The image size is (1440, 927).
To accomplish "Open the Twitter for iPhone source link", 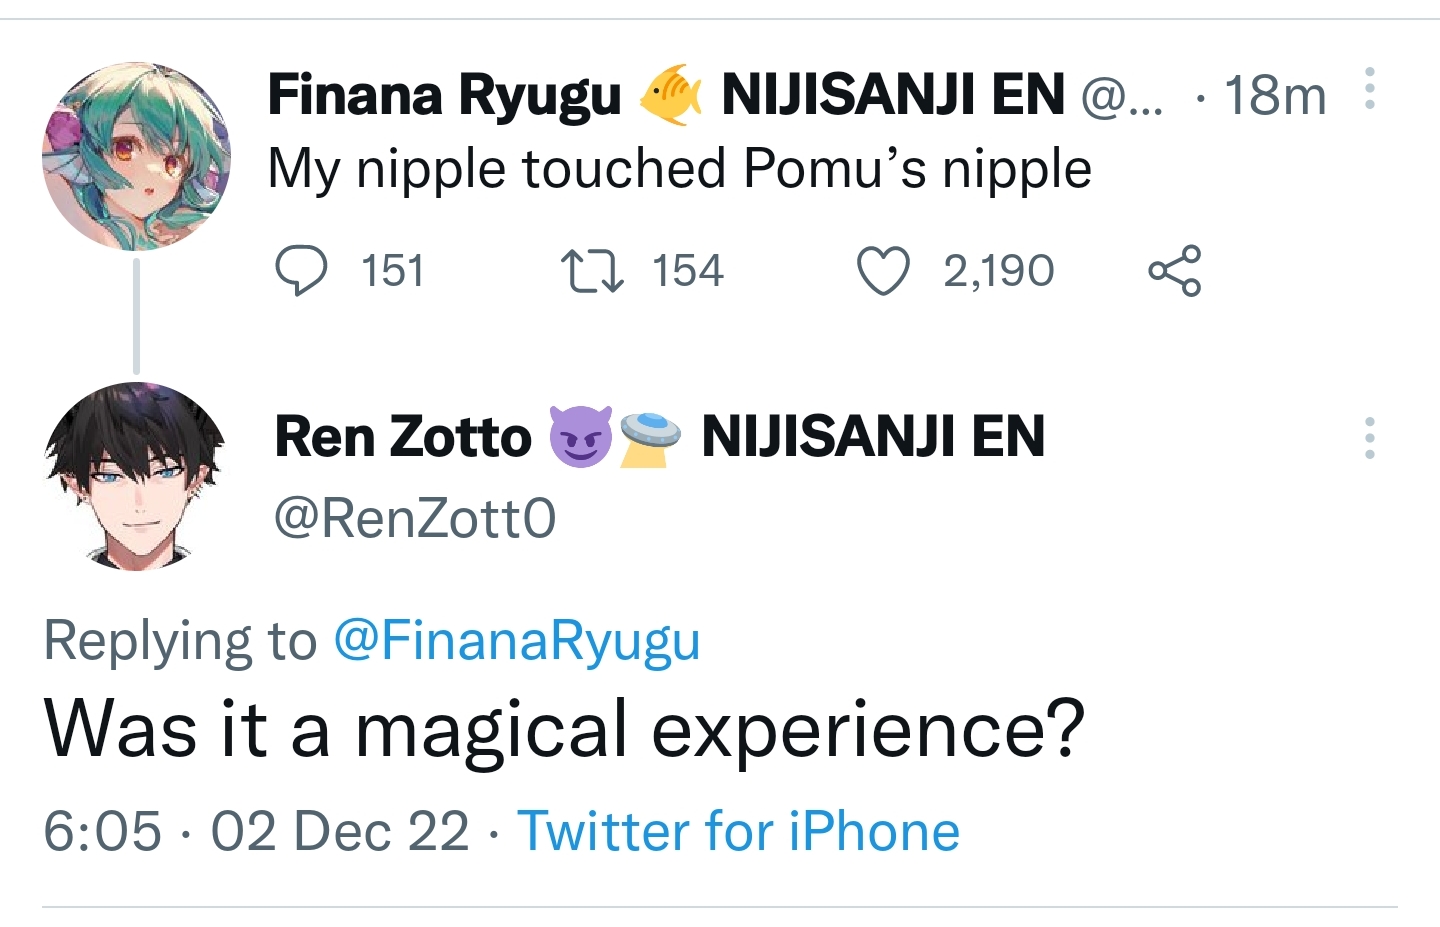I will (738, 831).
